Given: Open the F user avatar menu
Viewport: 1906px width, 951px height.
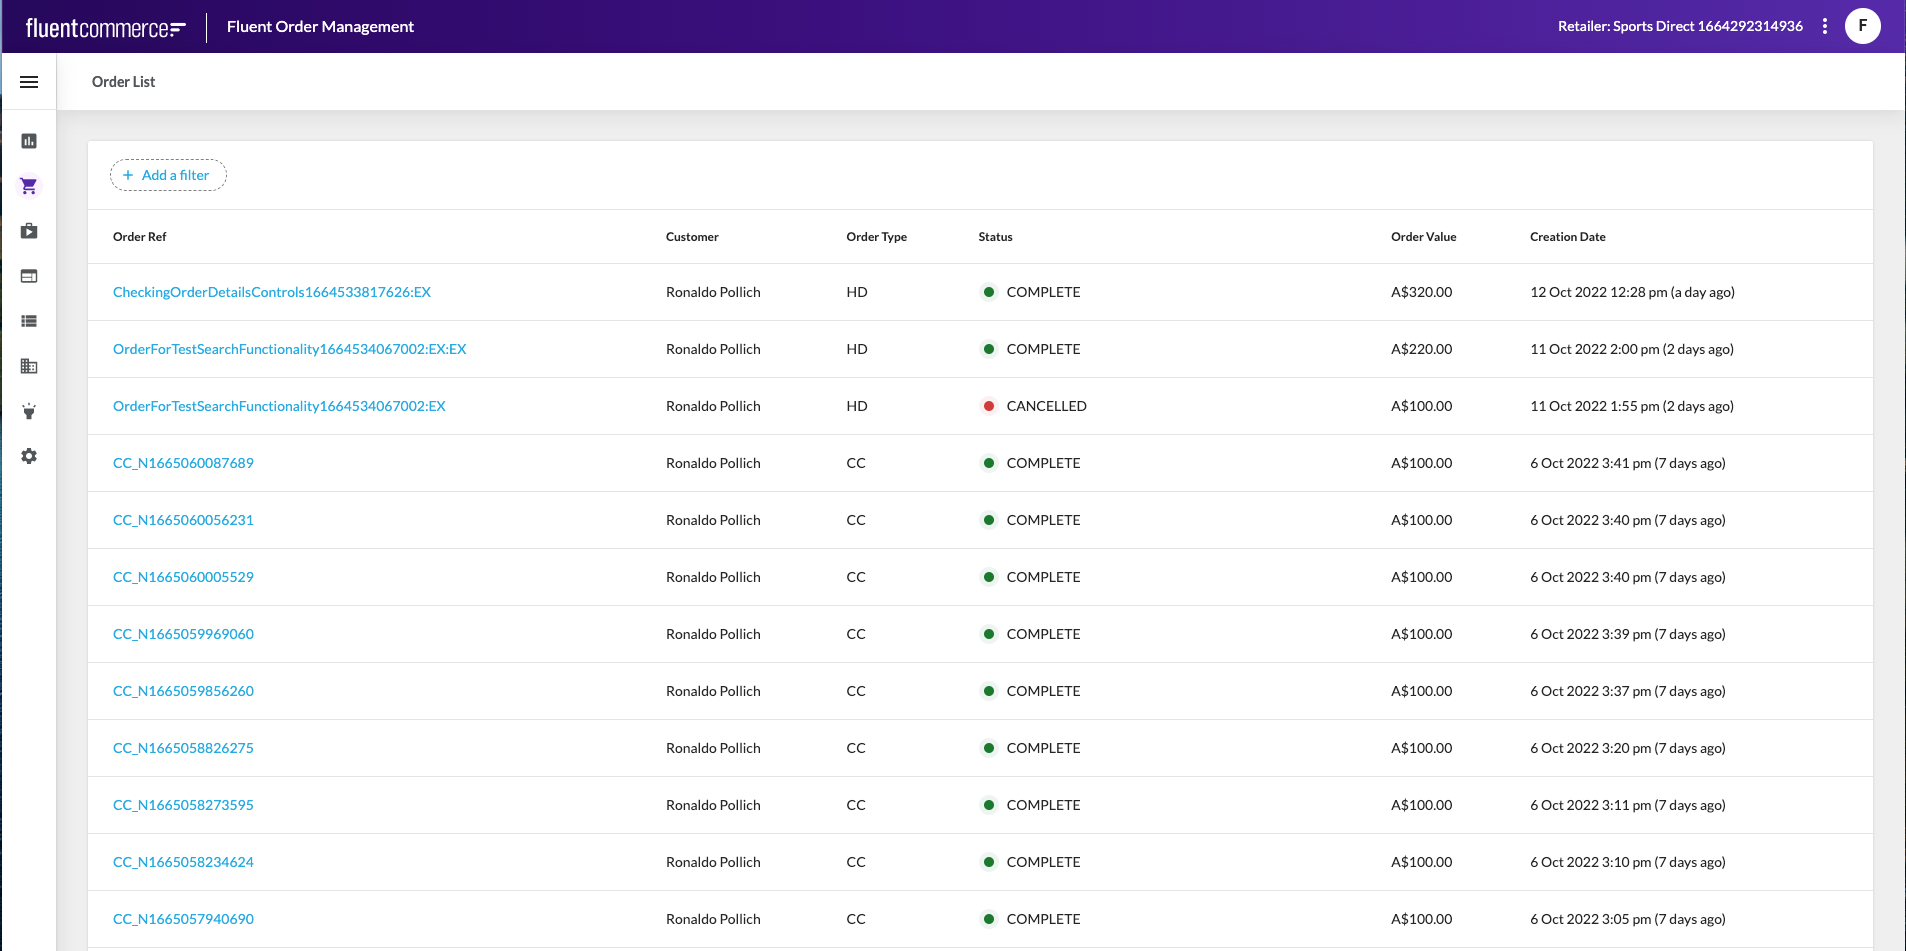Looking at the screenshot, I should 1863,25.
